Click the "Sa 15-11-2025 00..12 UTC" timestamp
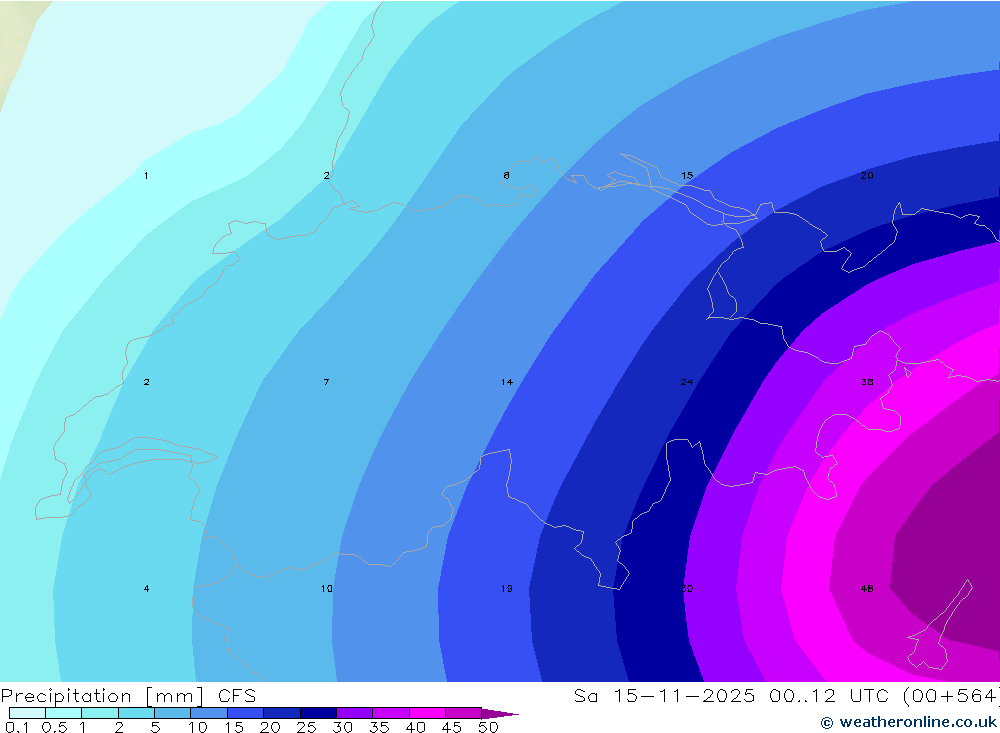 (x=735, y=695)
